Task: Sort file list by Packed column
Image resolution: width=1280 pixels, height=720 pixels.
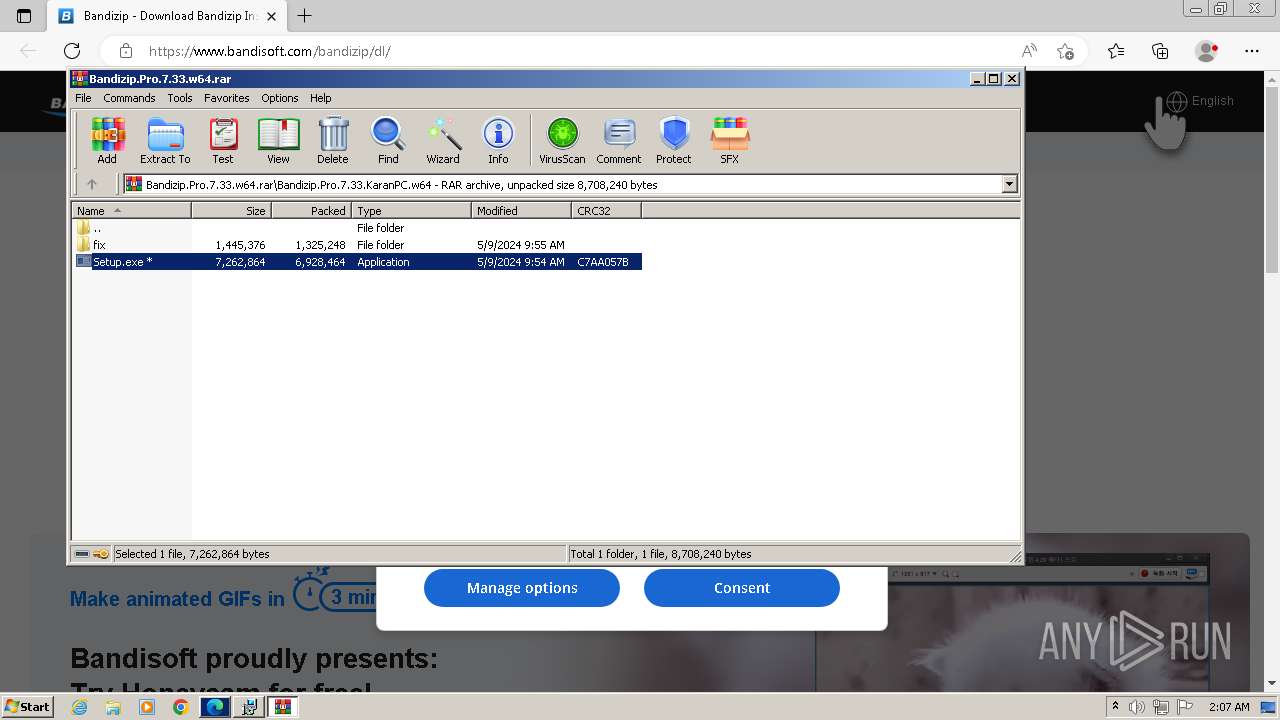Action: coord(311,211)
